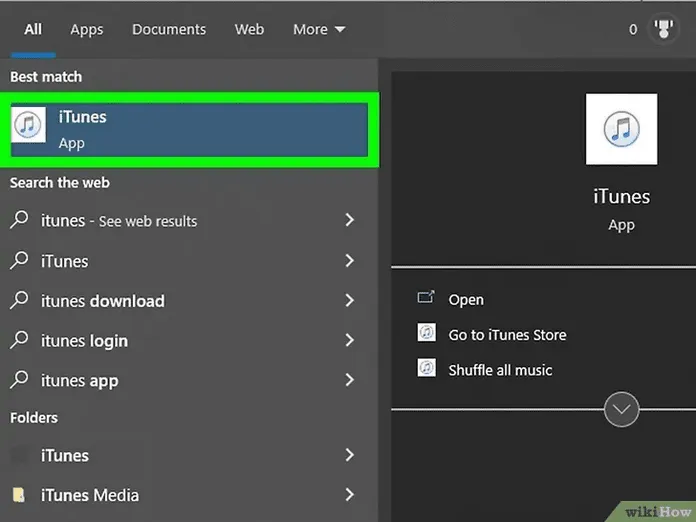The image size is (696, 522).
Task: Click the Go to iTunes Store icon
Action: [x=427, y=334]
